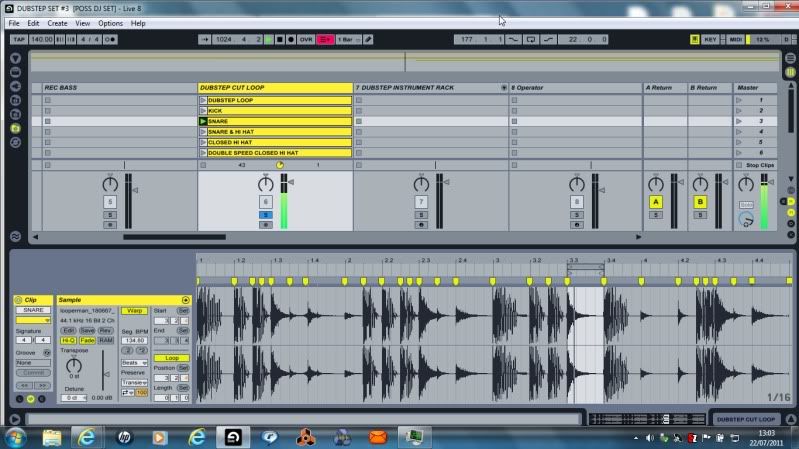Open the clip color dropdown under SNARE
Image resolution: width=799 pixels, height=449 pixels.
[32, 320]
